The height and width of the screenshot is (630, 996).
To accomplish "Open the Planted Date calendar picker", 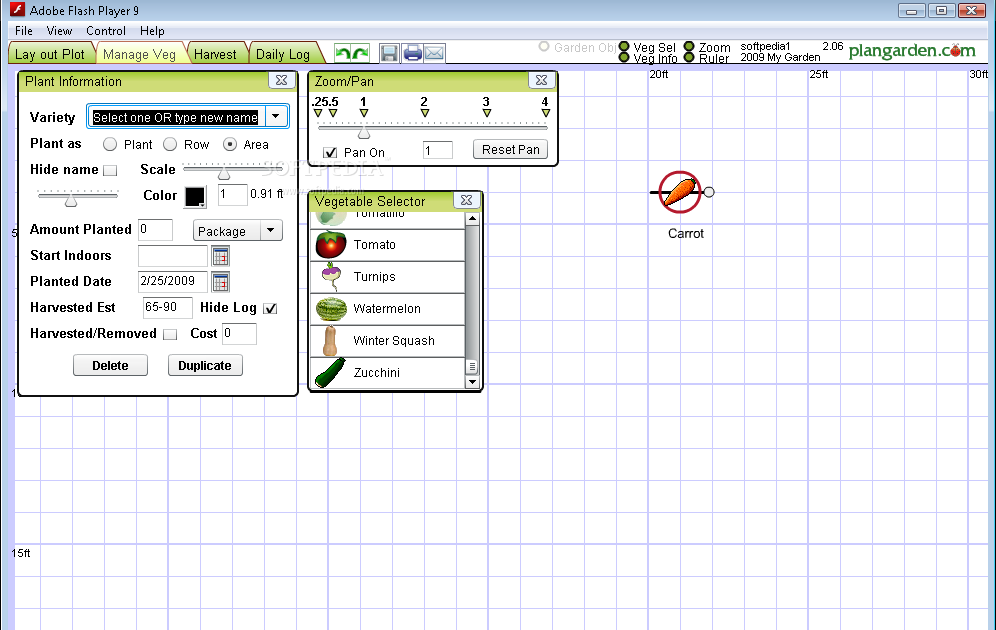I will (220, 281).
